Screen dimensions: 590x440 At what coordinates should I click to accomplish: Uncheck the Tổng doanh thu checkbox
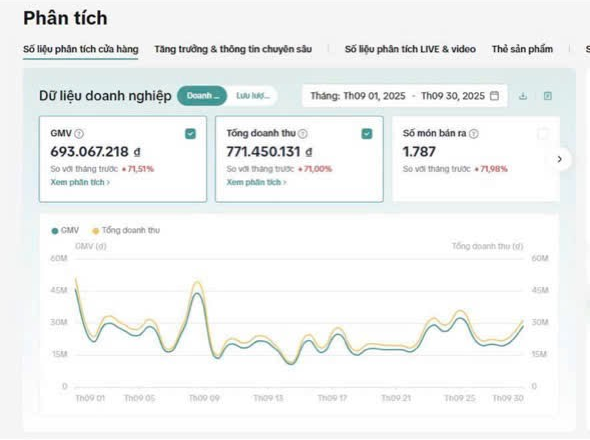(367, 134)
